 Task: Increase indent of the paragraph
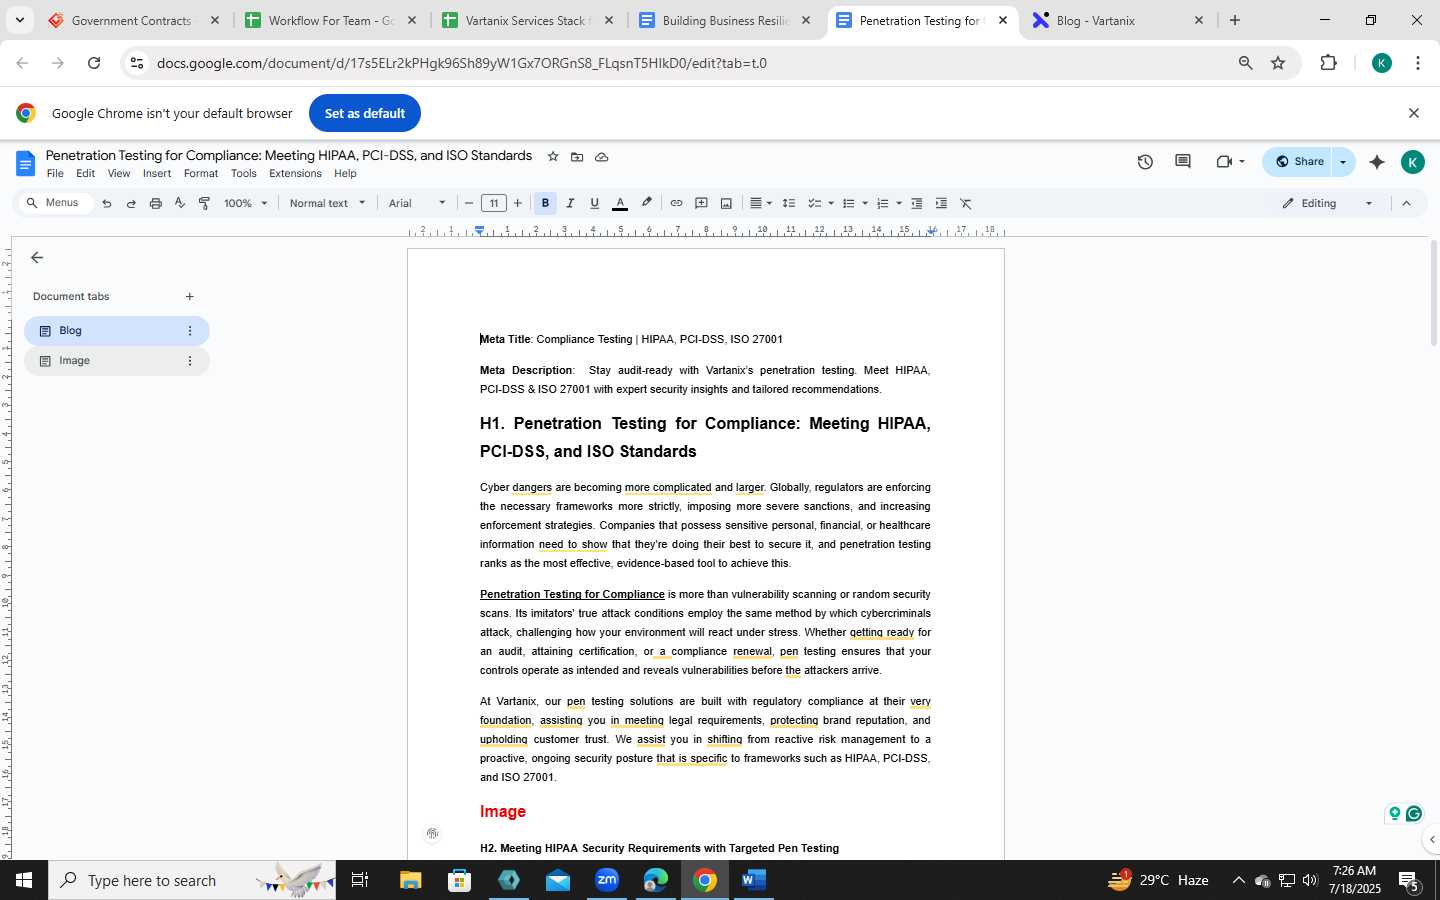coord(941,203)
